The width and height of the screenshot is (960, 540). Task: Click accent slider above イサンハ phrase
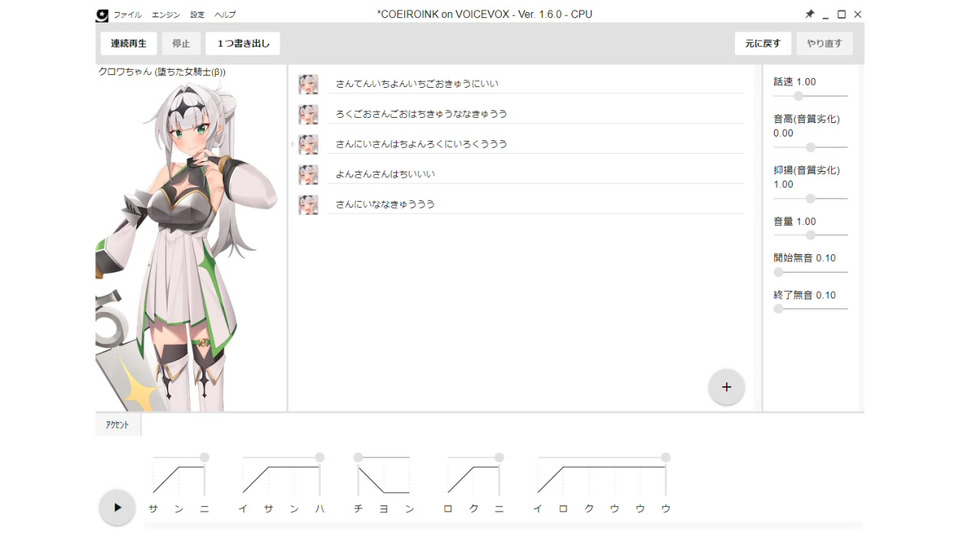(282, 457)
